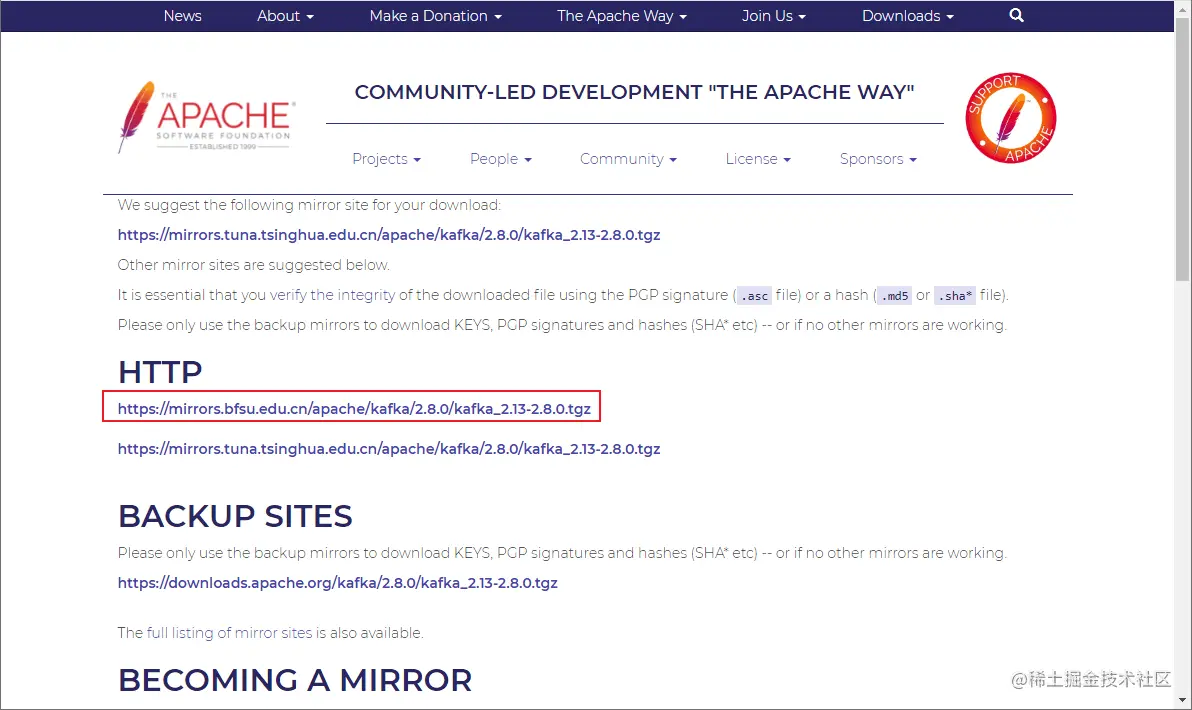1192x710 pixels.
Task: Open the full listing of mirror sites
Action: coord(230,632)
